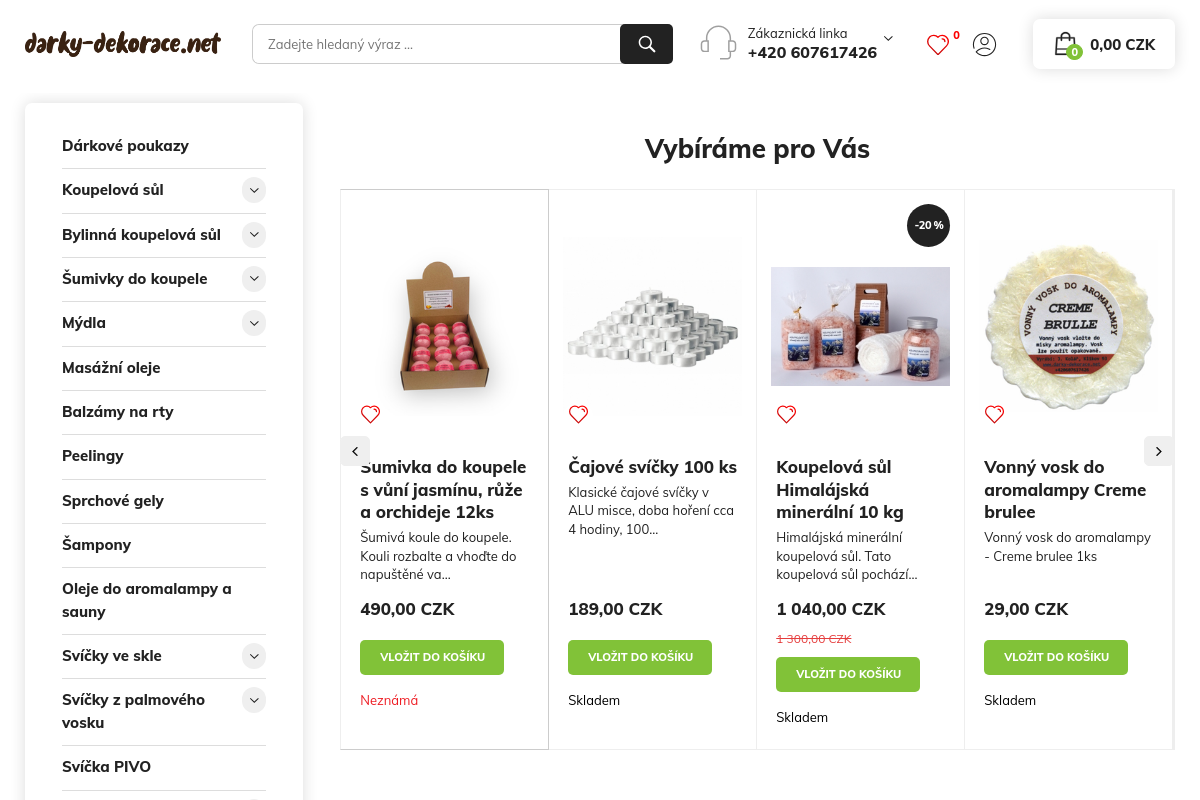Open Zákaznická linka dropdown arrow
This screenshot has height=800, width=1200.
tap(888, 38)
